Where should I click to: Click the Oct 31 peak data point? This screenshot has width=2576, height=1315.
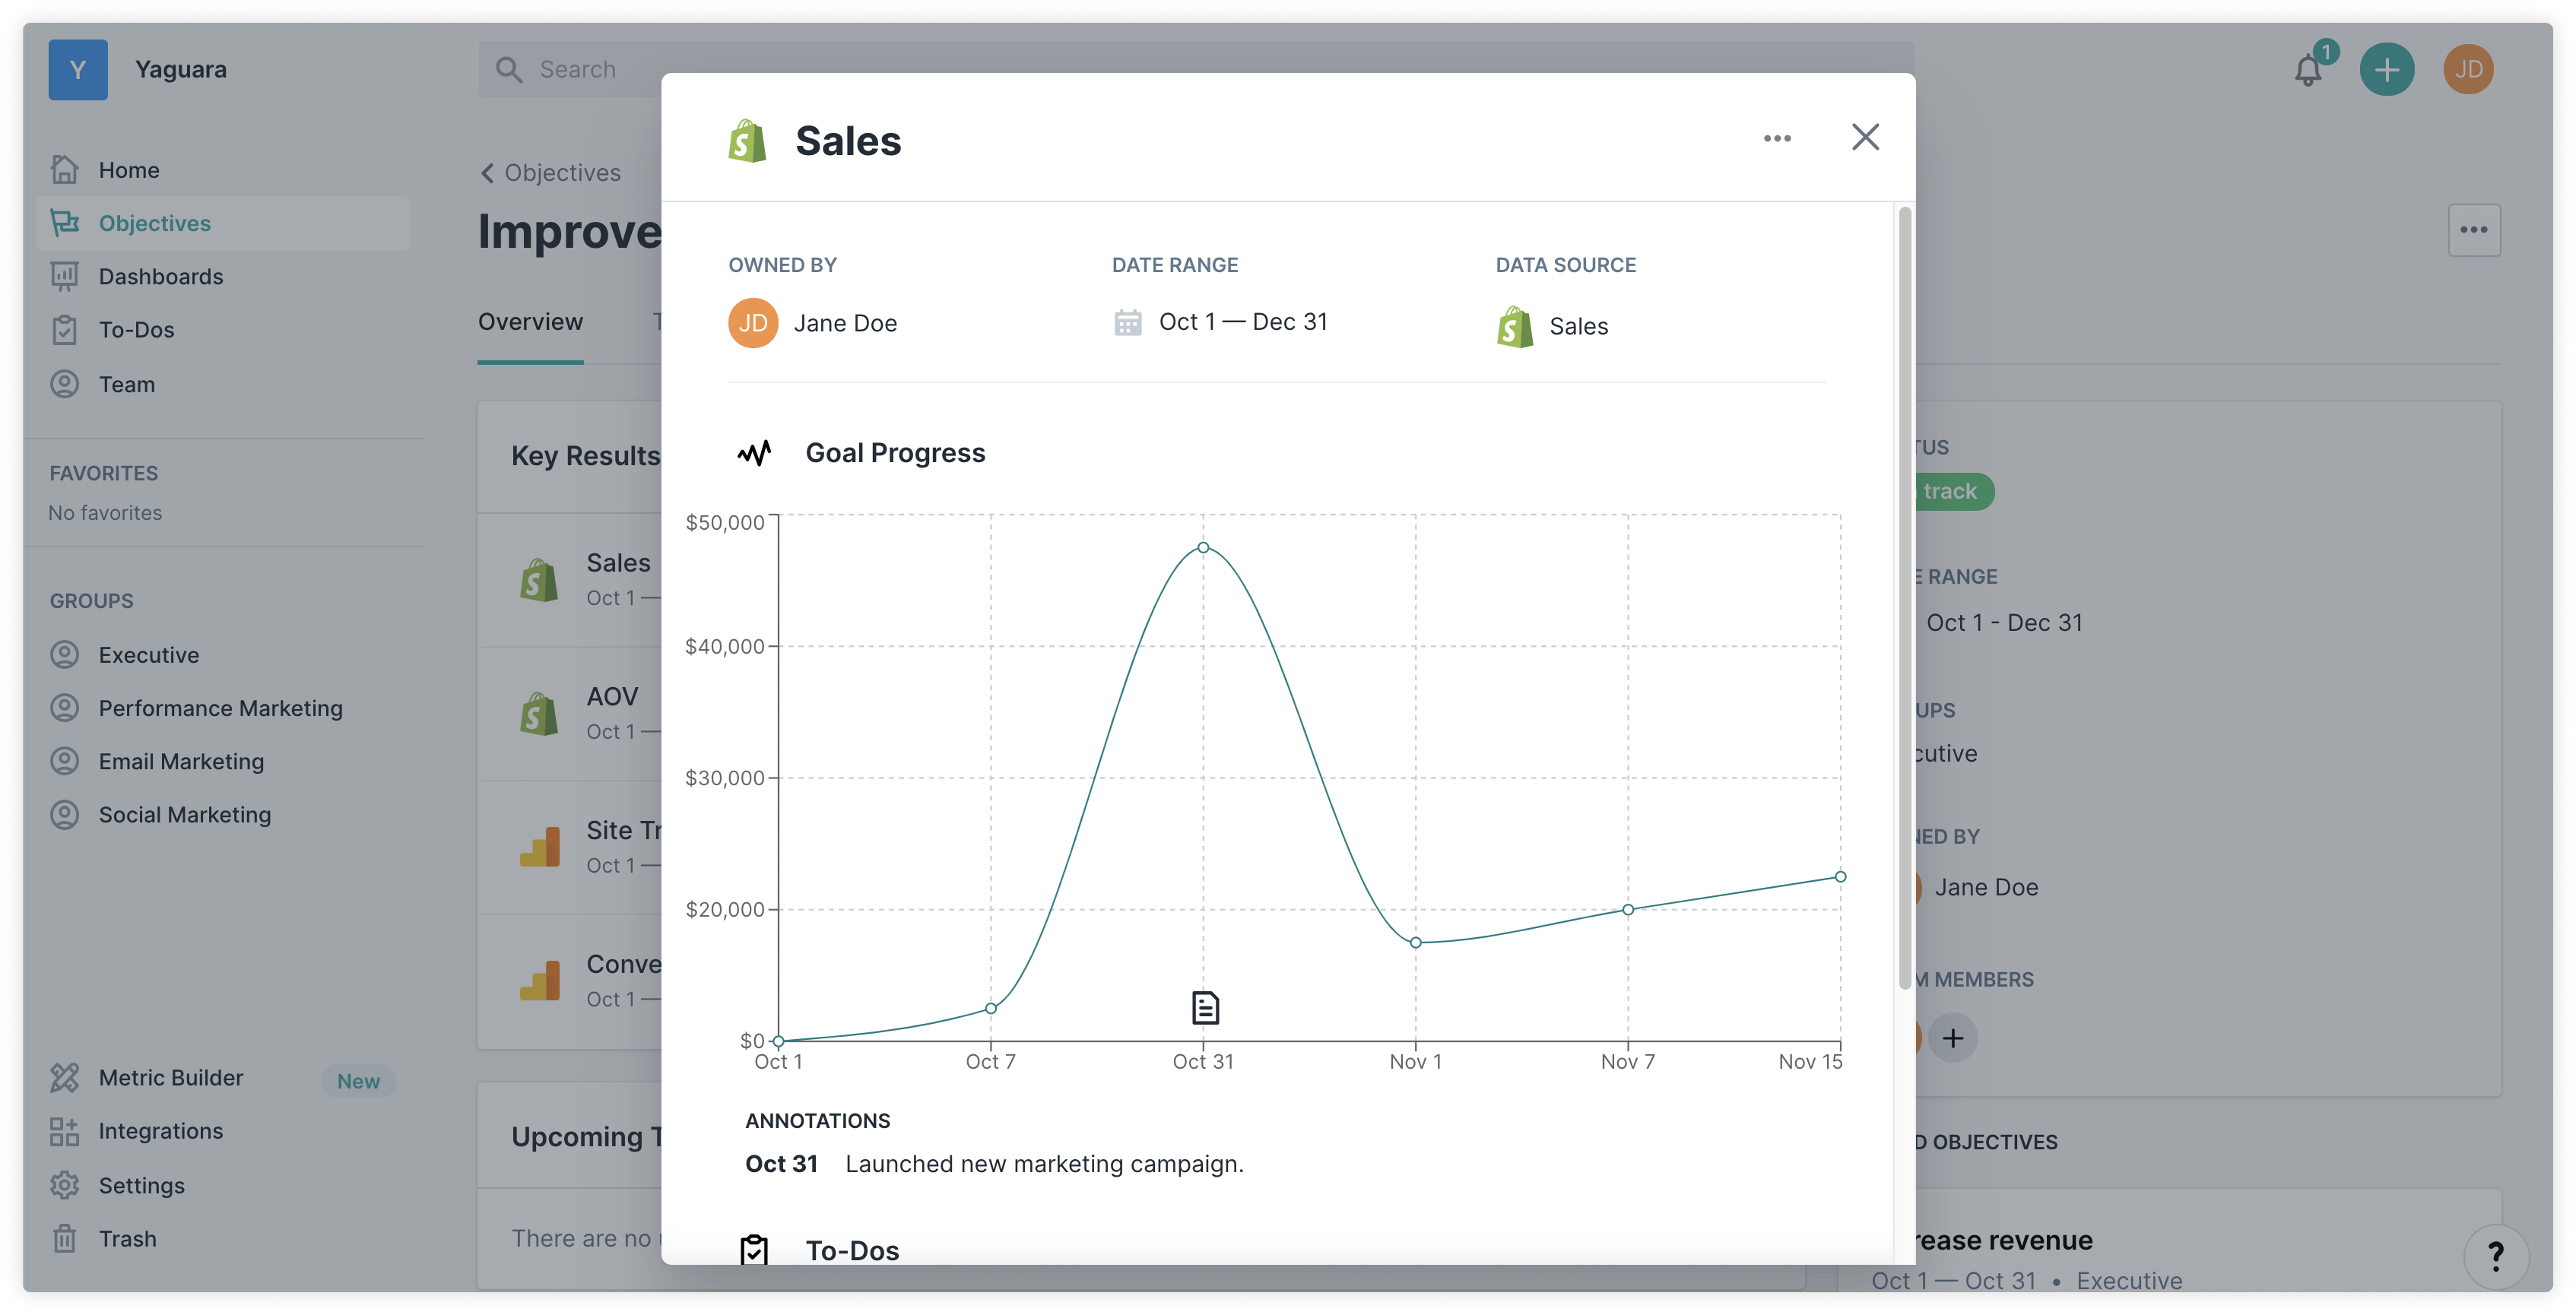coord(1203,547)
